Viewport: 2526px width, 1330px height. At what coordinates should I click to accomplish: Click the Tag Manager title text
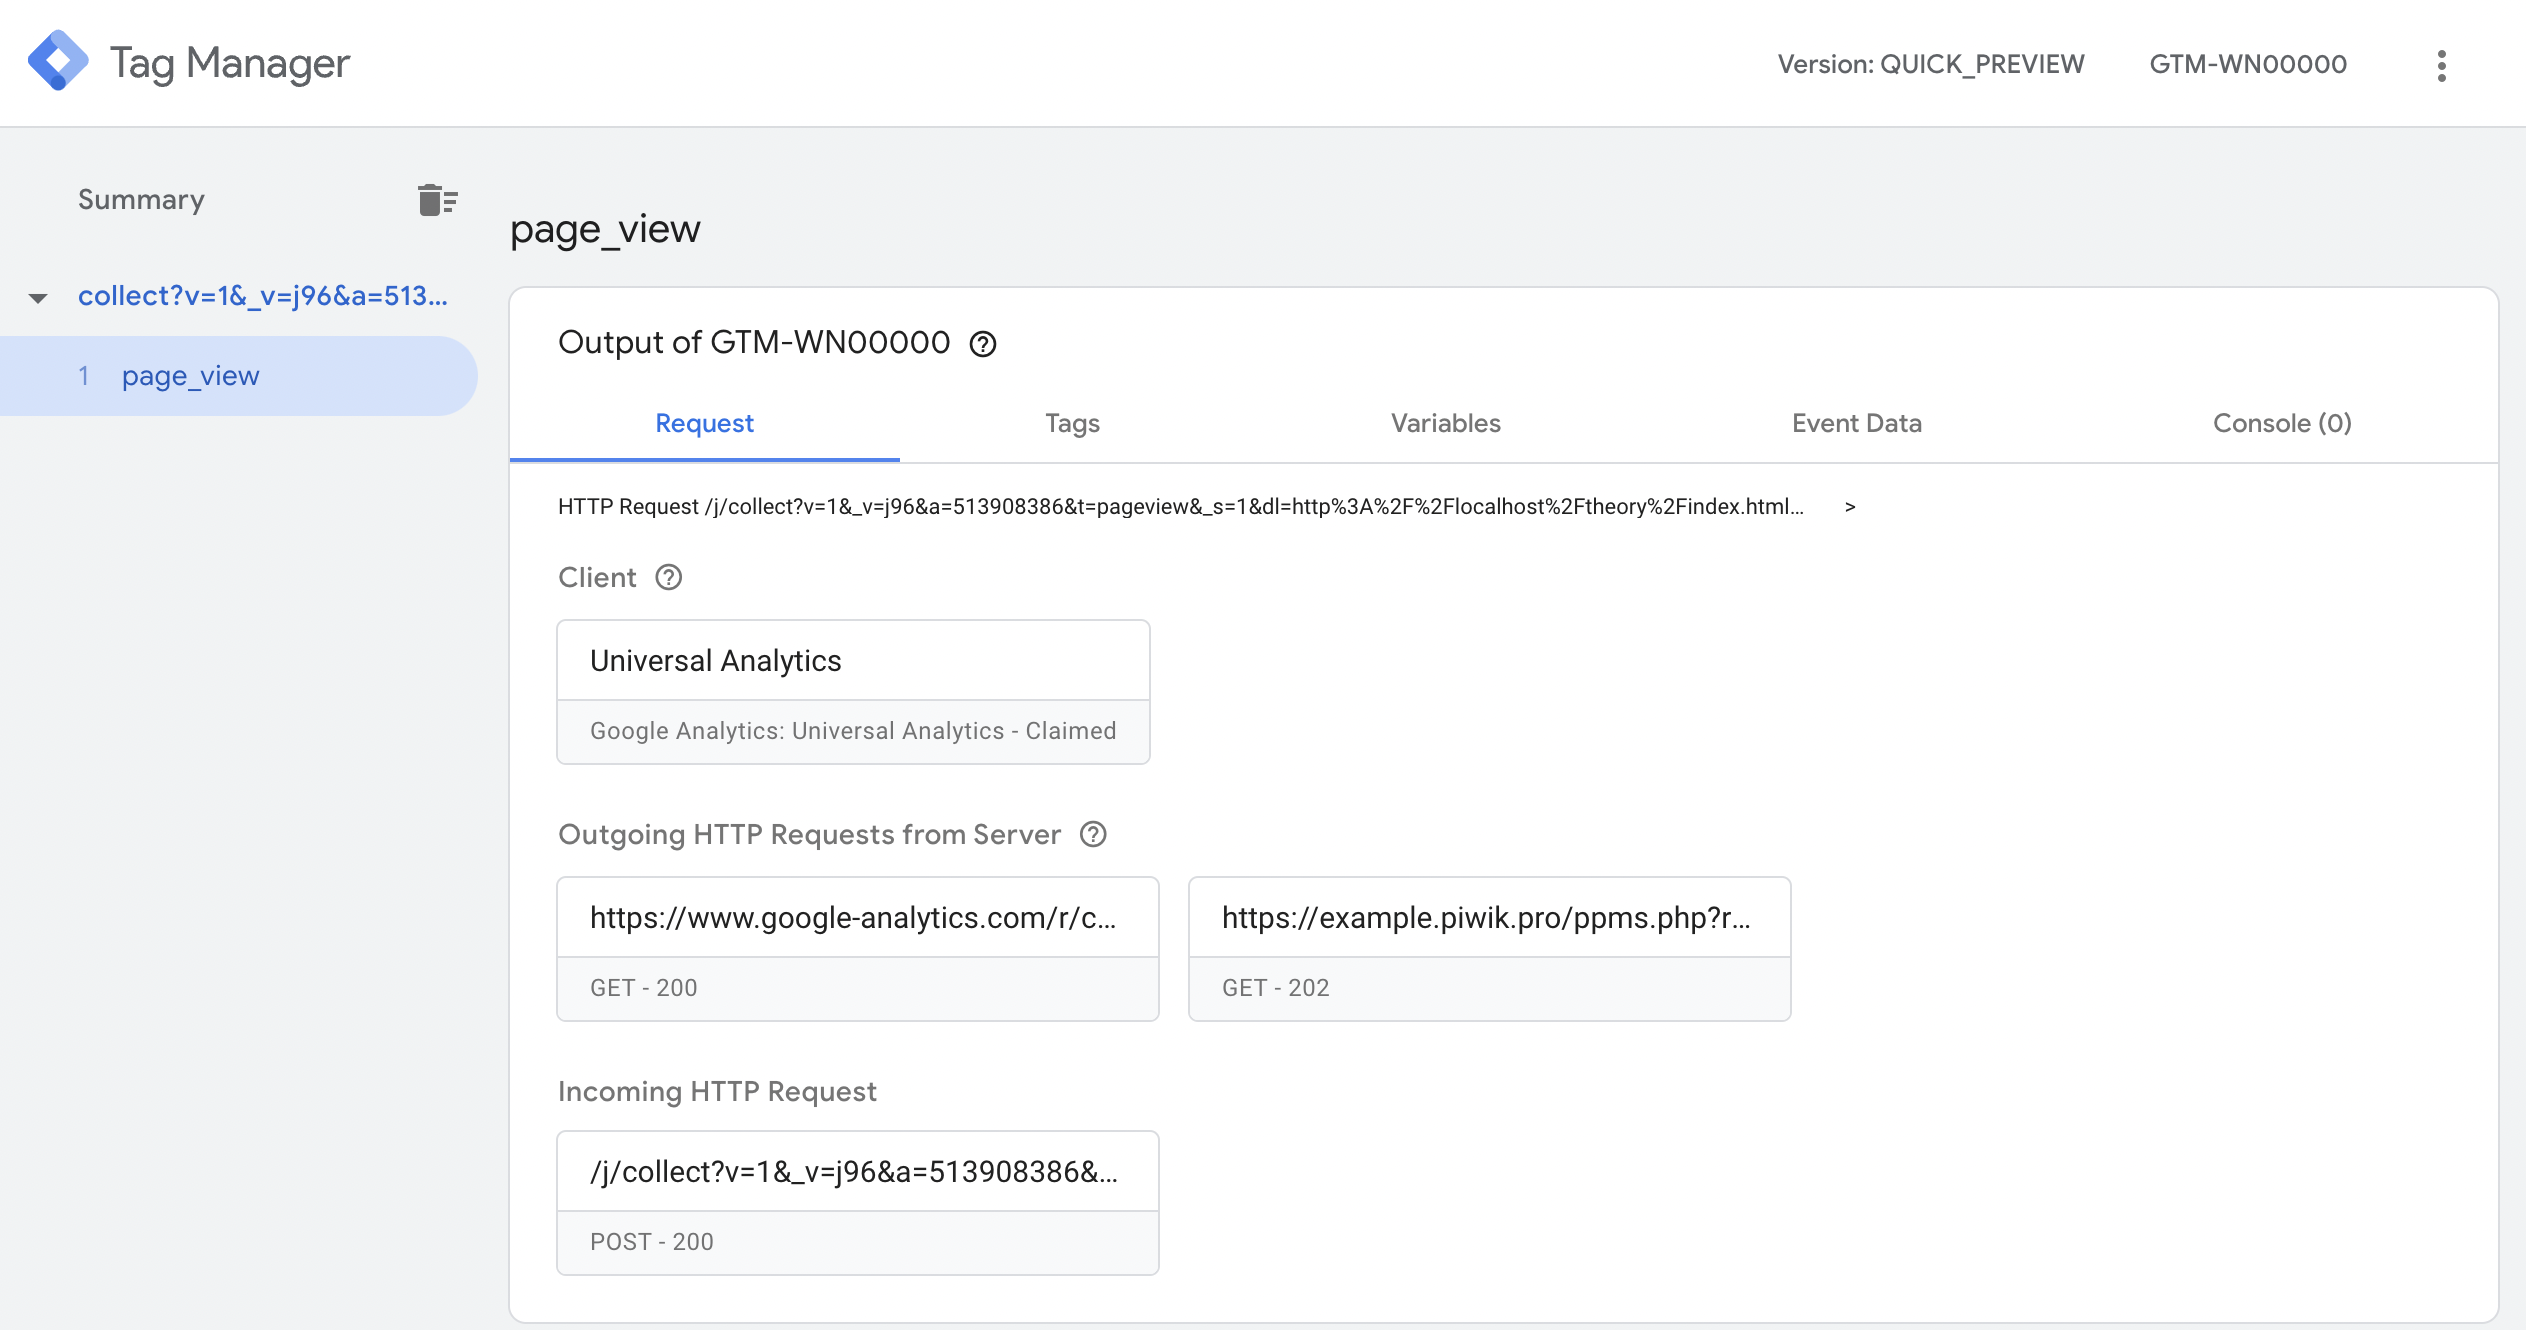230,63
